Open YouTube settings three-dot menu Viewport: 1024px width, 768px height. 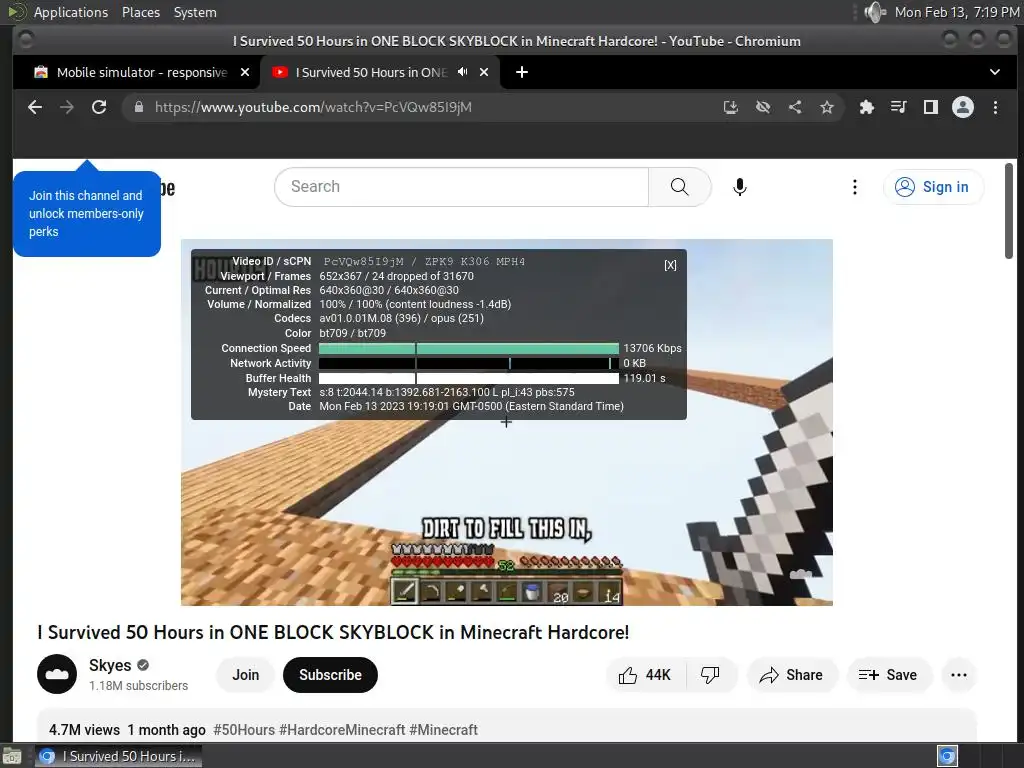(x=854, y=187)
